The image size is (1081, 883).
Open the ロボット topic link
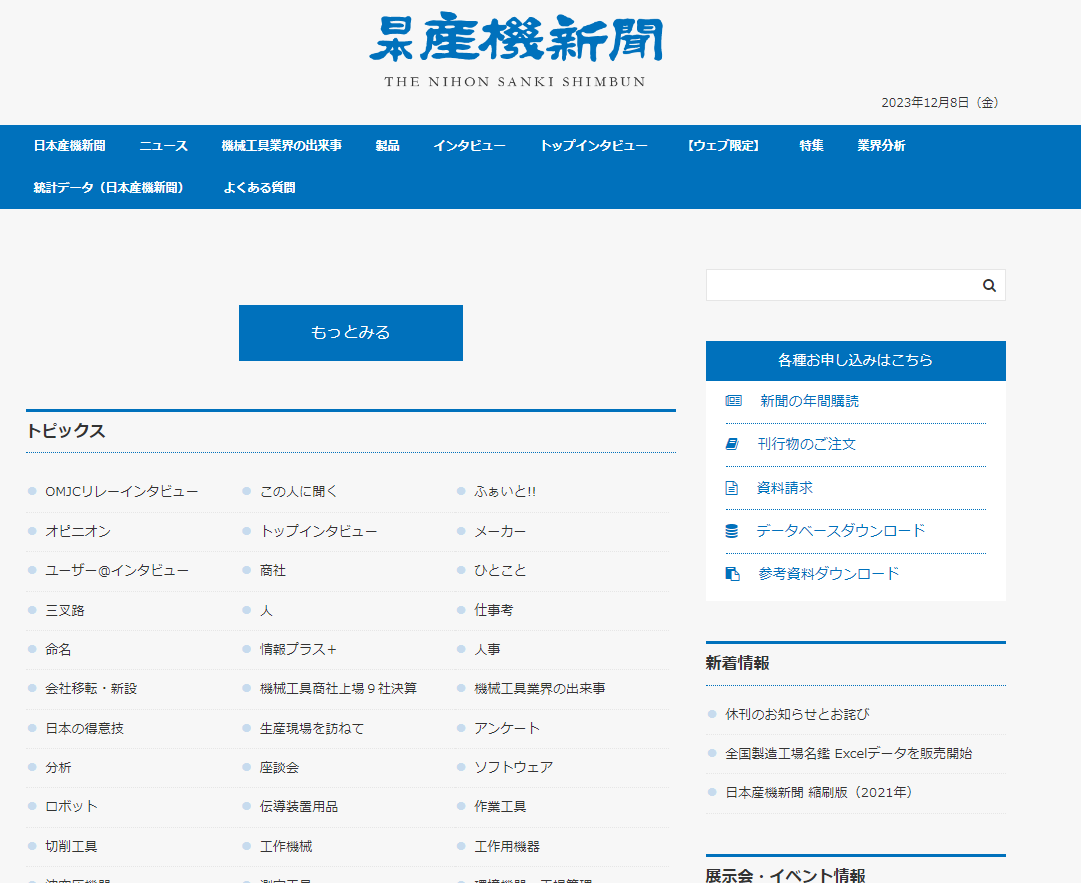[74, 806]
